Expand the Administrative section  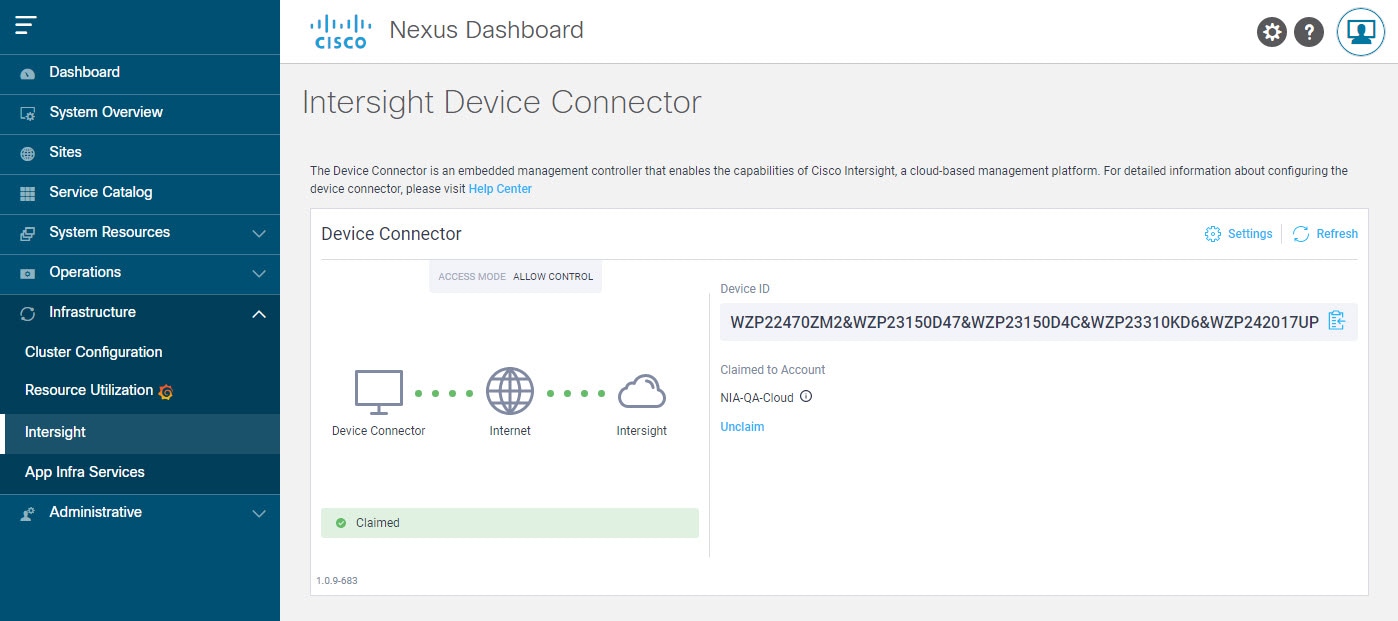[x=259, y=513]
